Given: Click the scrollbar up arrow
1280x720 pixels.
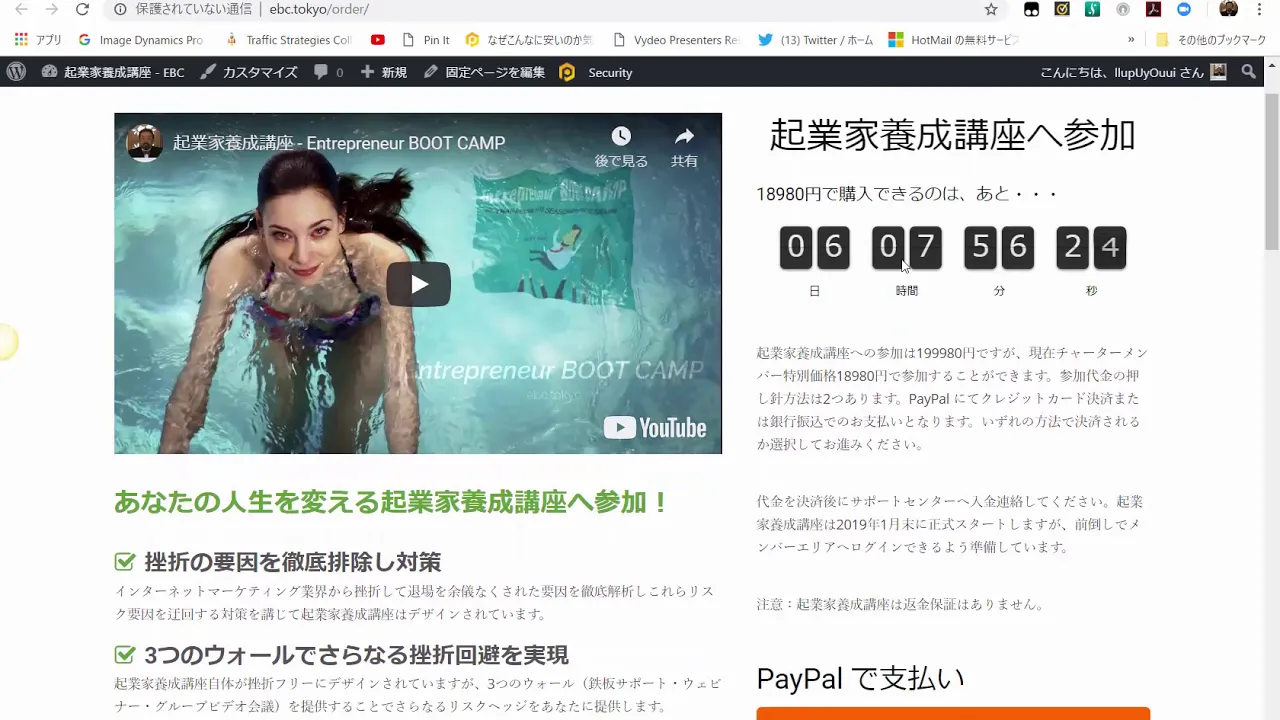Looking at the screenshot, I should pyautogui.click(x=1272, y=64).
